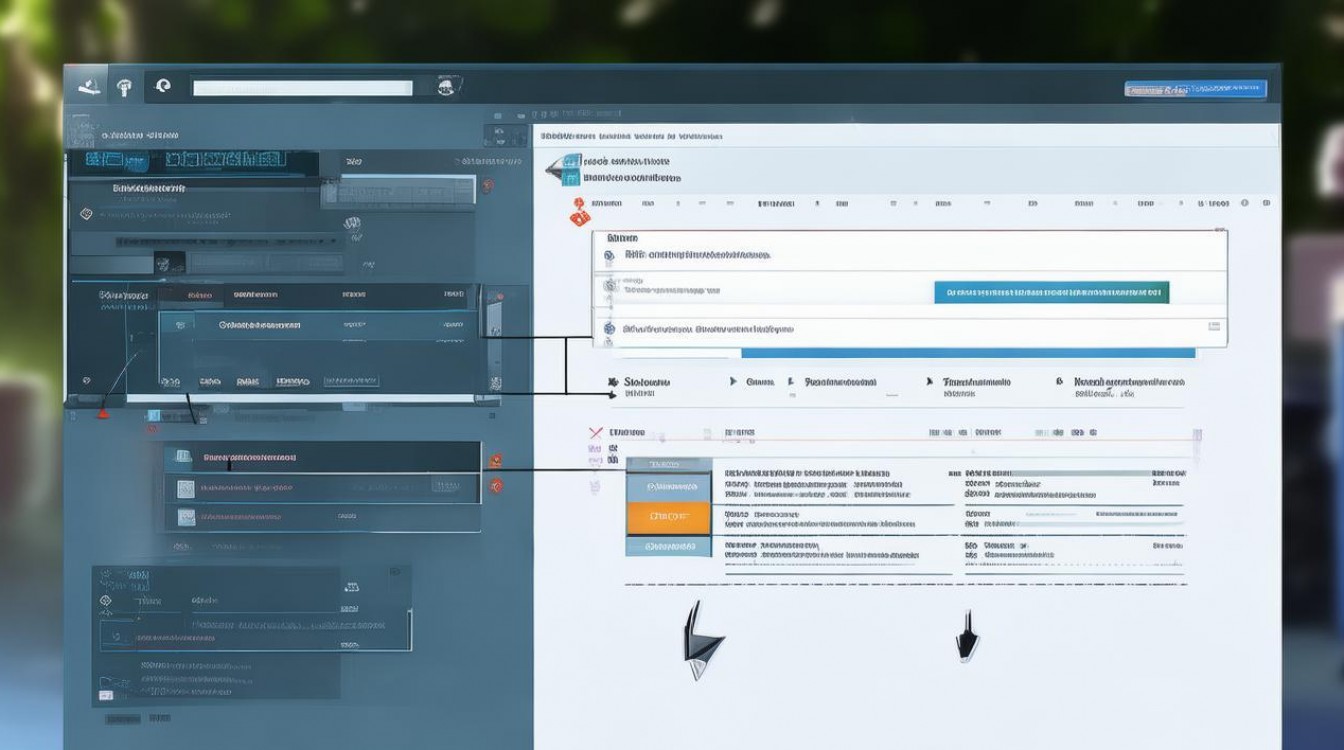Image resolution: width=1344 pixels, height=750 pixels.
Task: Toggle the round marker on the second white list row
Action: (x=608, y=287)
